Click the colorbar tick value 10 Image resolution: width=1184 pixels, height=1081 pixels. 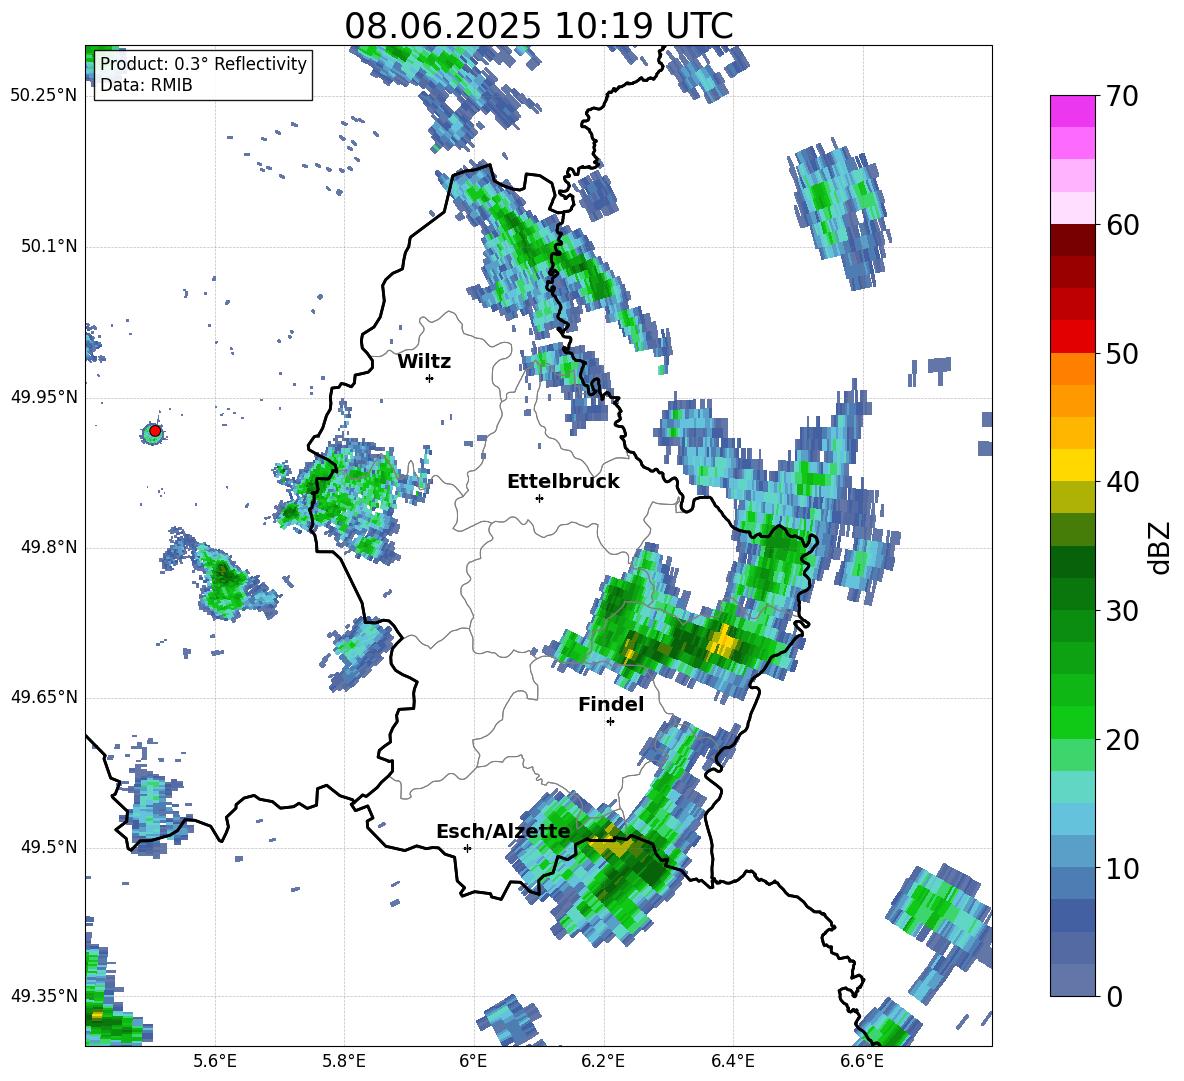click(x=1122, y=868)
